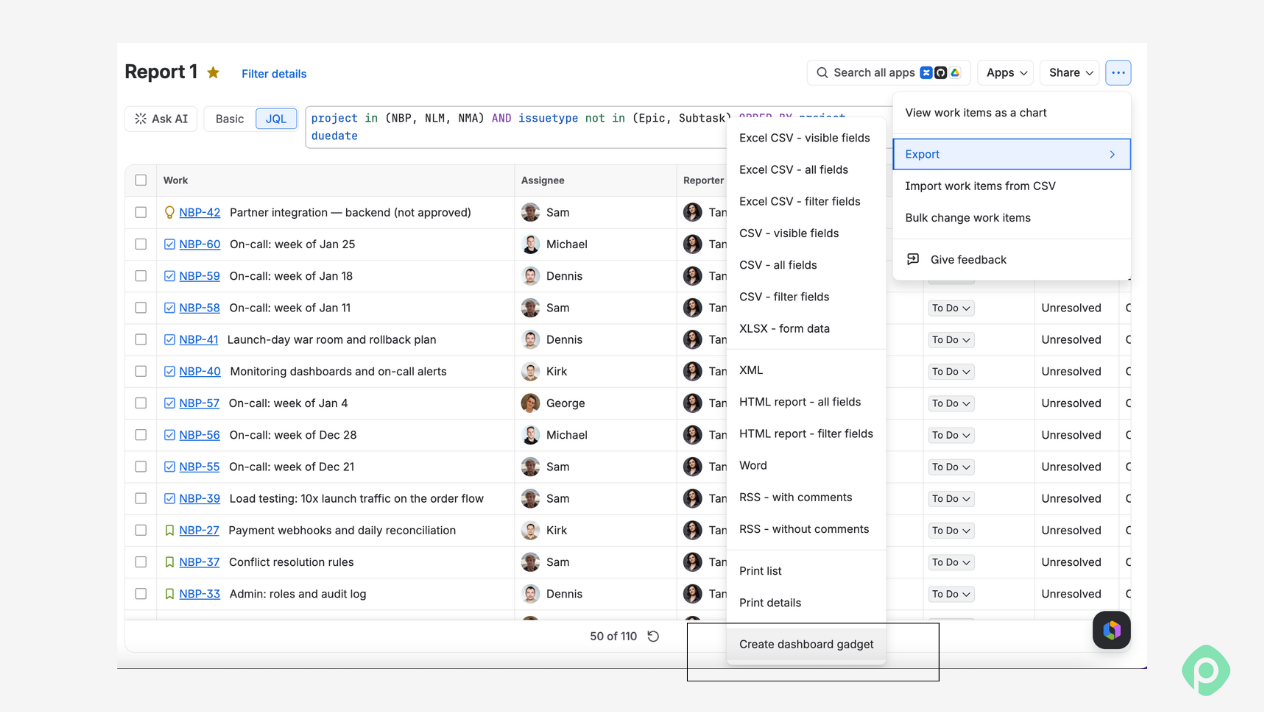Select Create dashboard gadget

point(806,644)
